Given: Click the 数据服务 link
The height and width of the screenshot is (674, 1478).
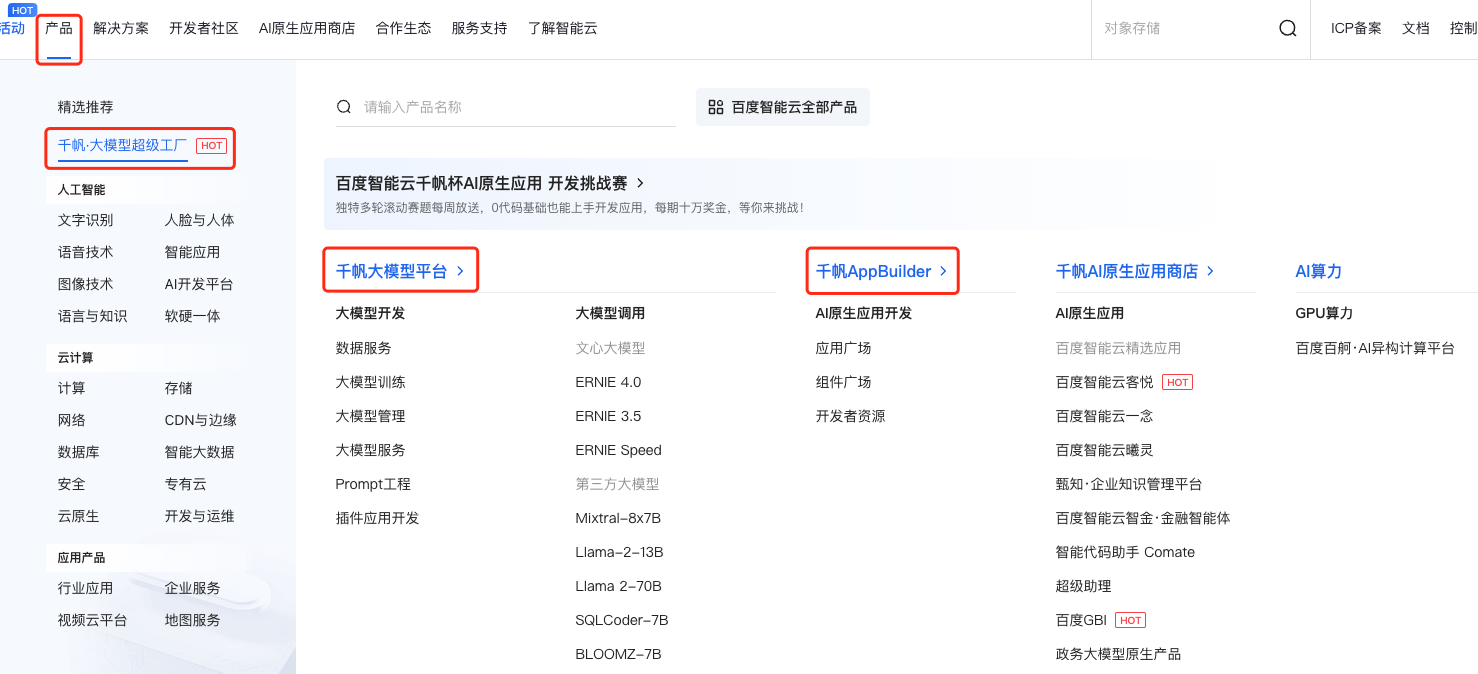Looking at the screenshot, I should (364, 348).
